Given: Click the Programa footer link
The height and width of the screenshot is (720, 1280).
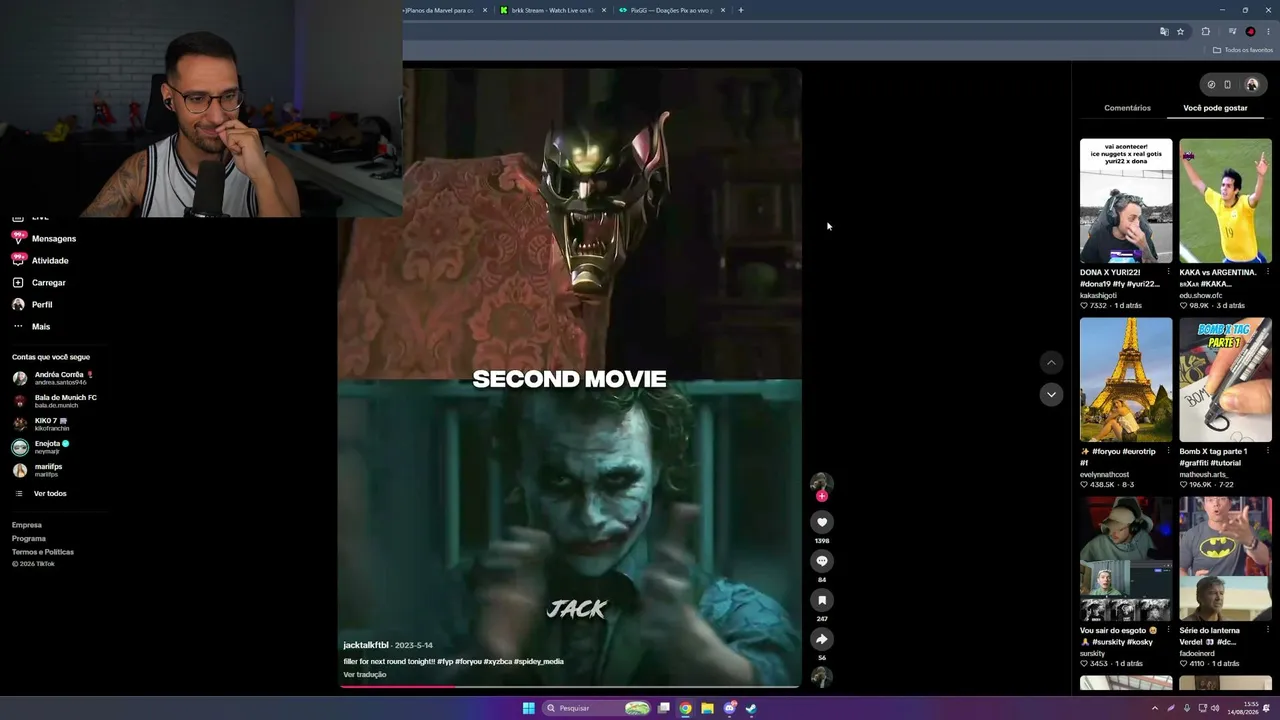Looking at the screenshot, I should point(29,538).
